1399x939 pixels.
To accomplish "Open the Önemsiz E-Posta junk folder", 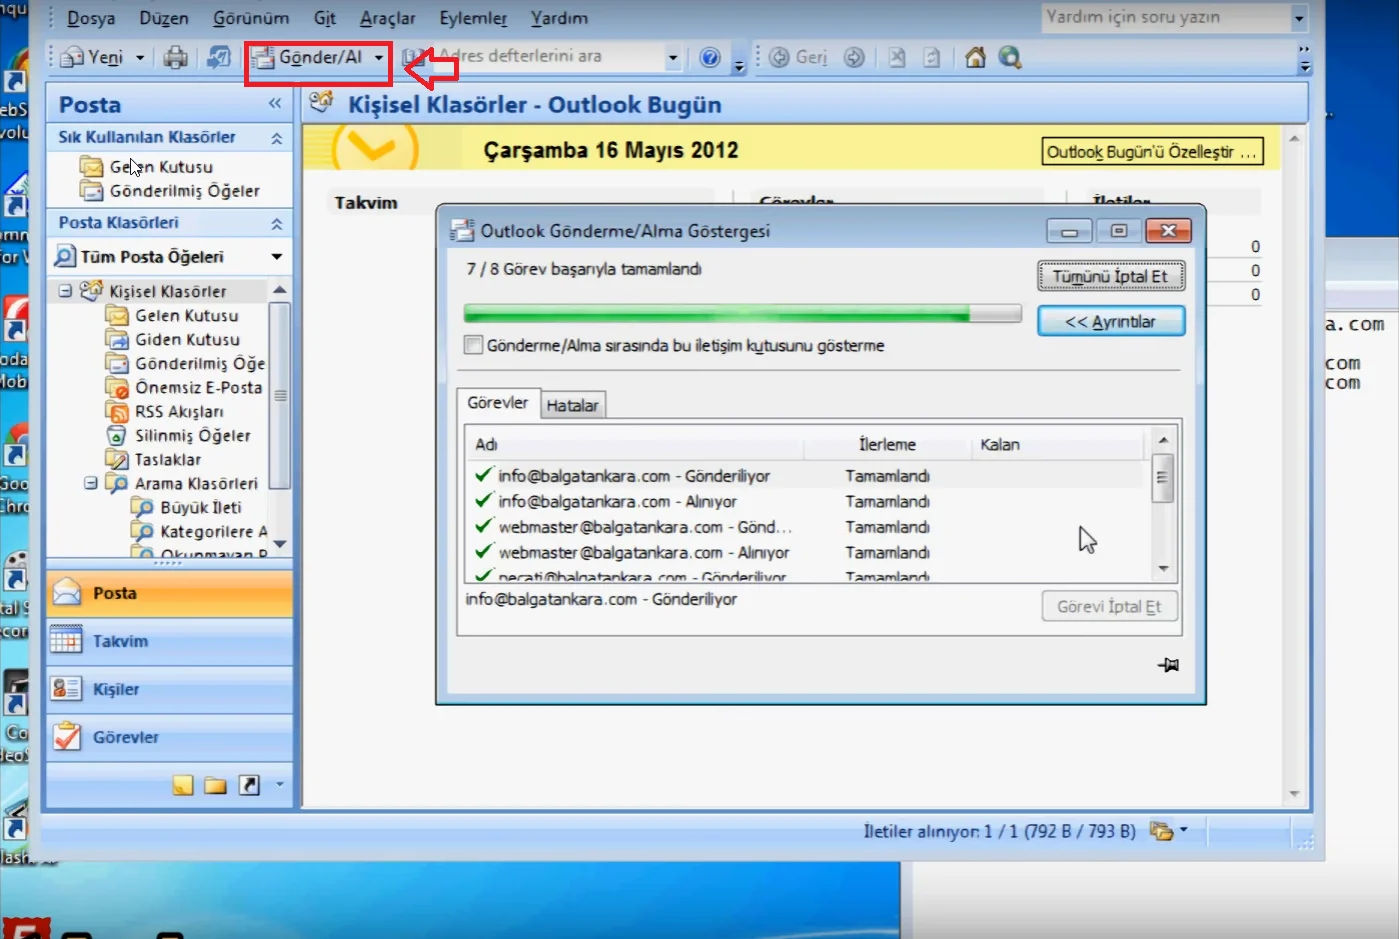I will pyautogui.click(x=197, y=388).
